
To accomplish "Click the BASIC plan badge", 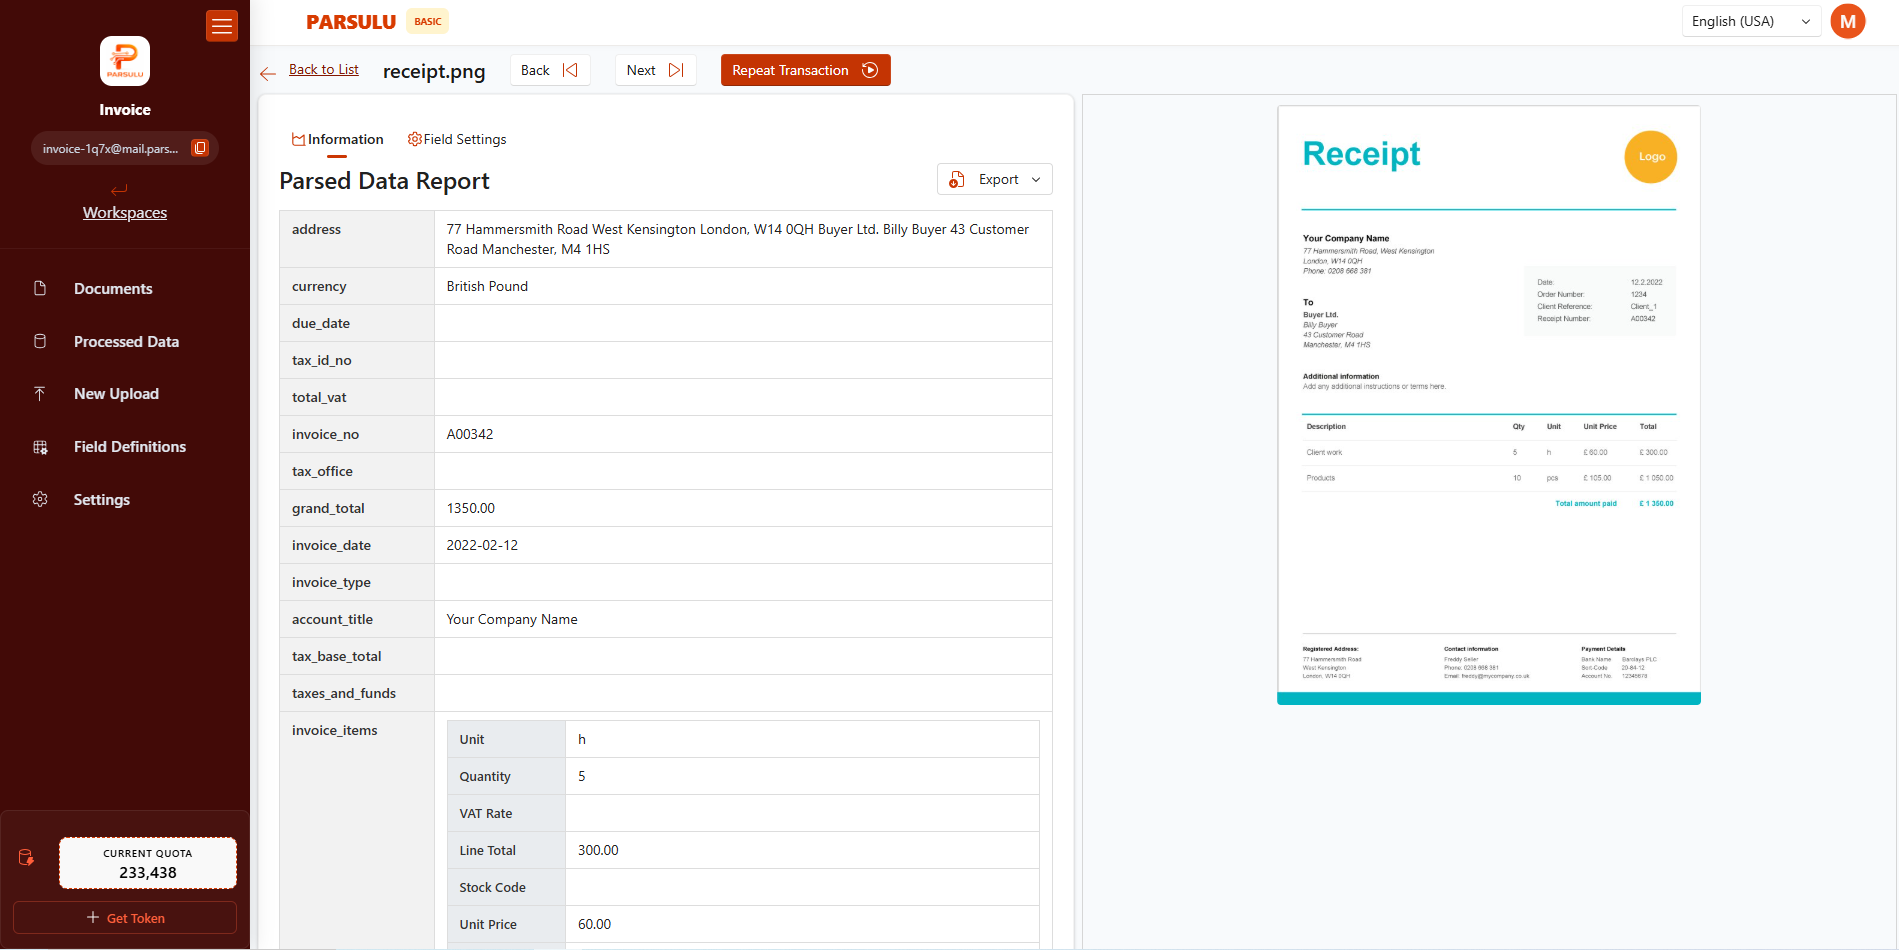I will click(x=428, y=21).
